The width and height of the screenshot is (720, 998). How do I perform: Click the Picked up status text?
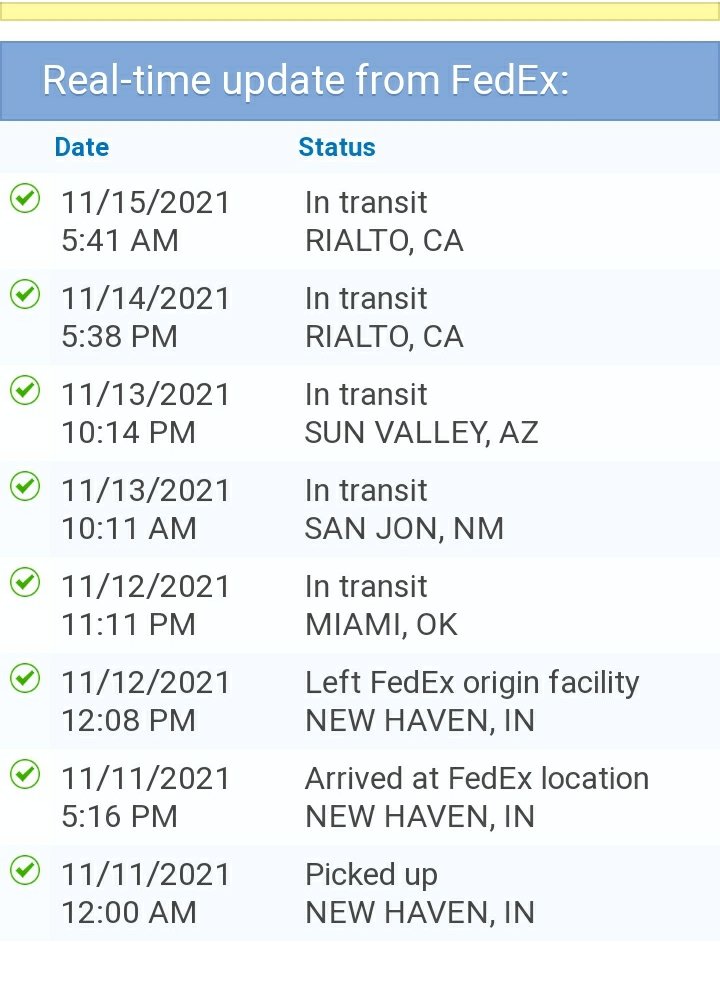371,875
